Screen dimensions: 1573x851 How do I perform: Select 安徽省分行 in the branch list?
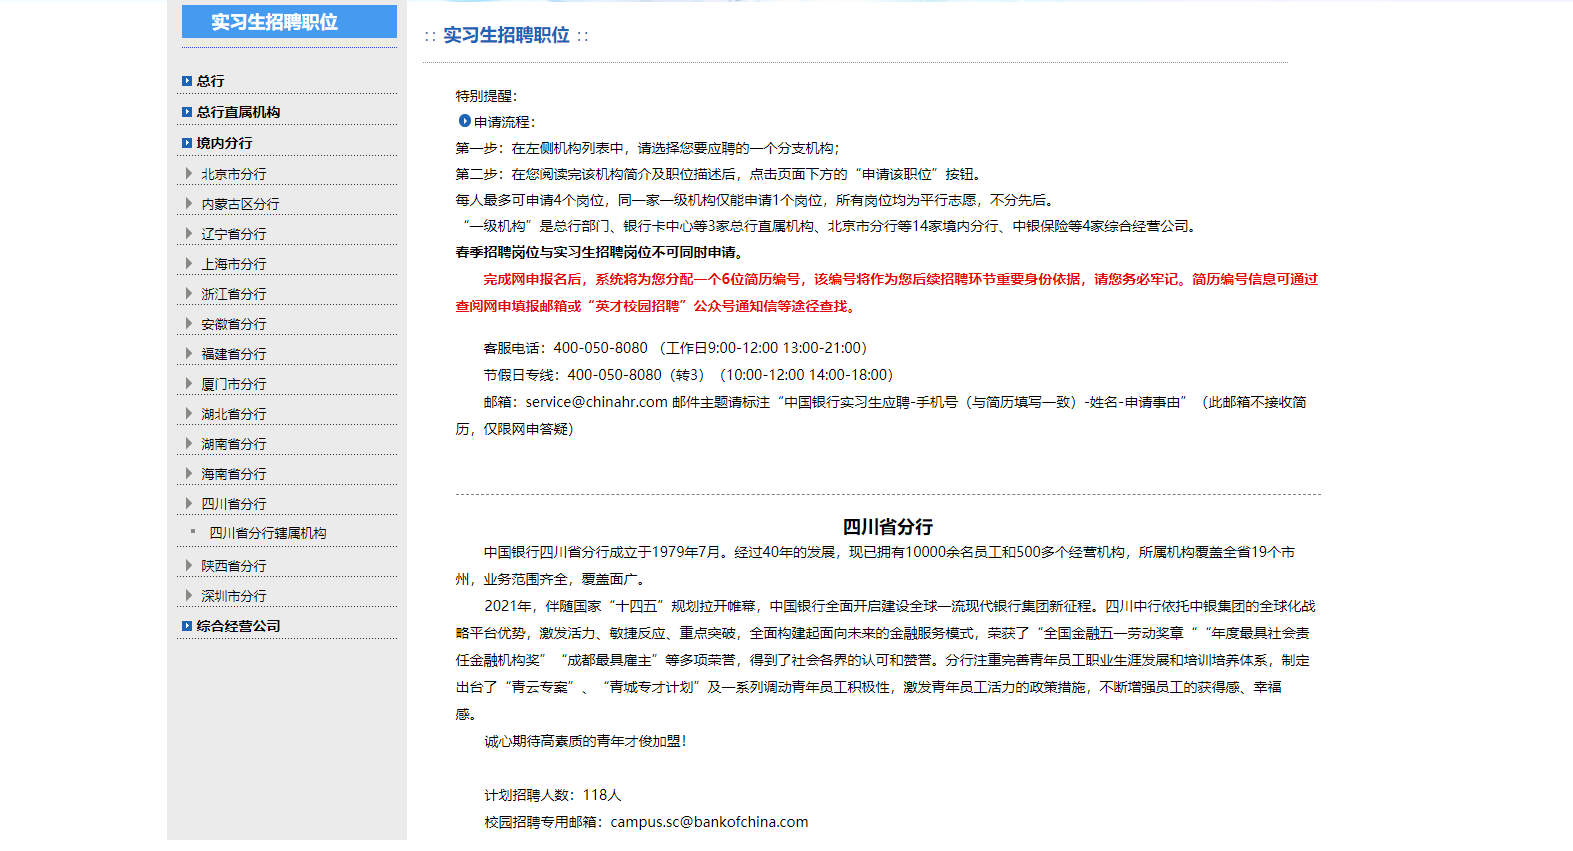[x=234, y=324]
